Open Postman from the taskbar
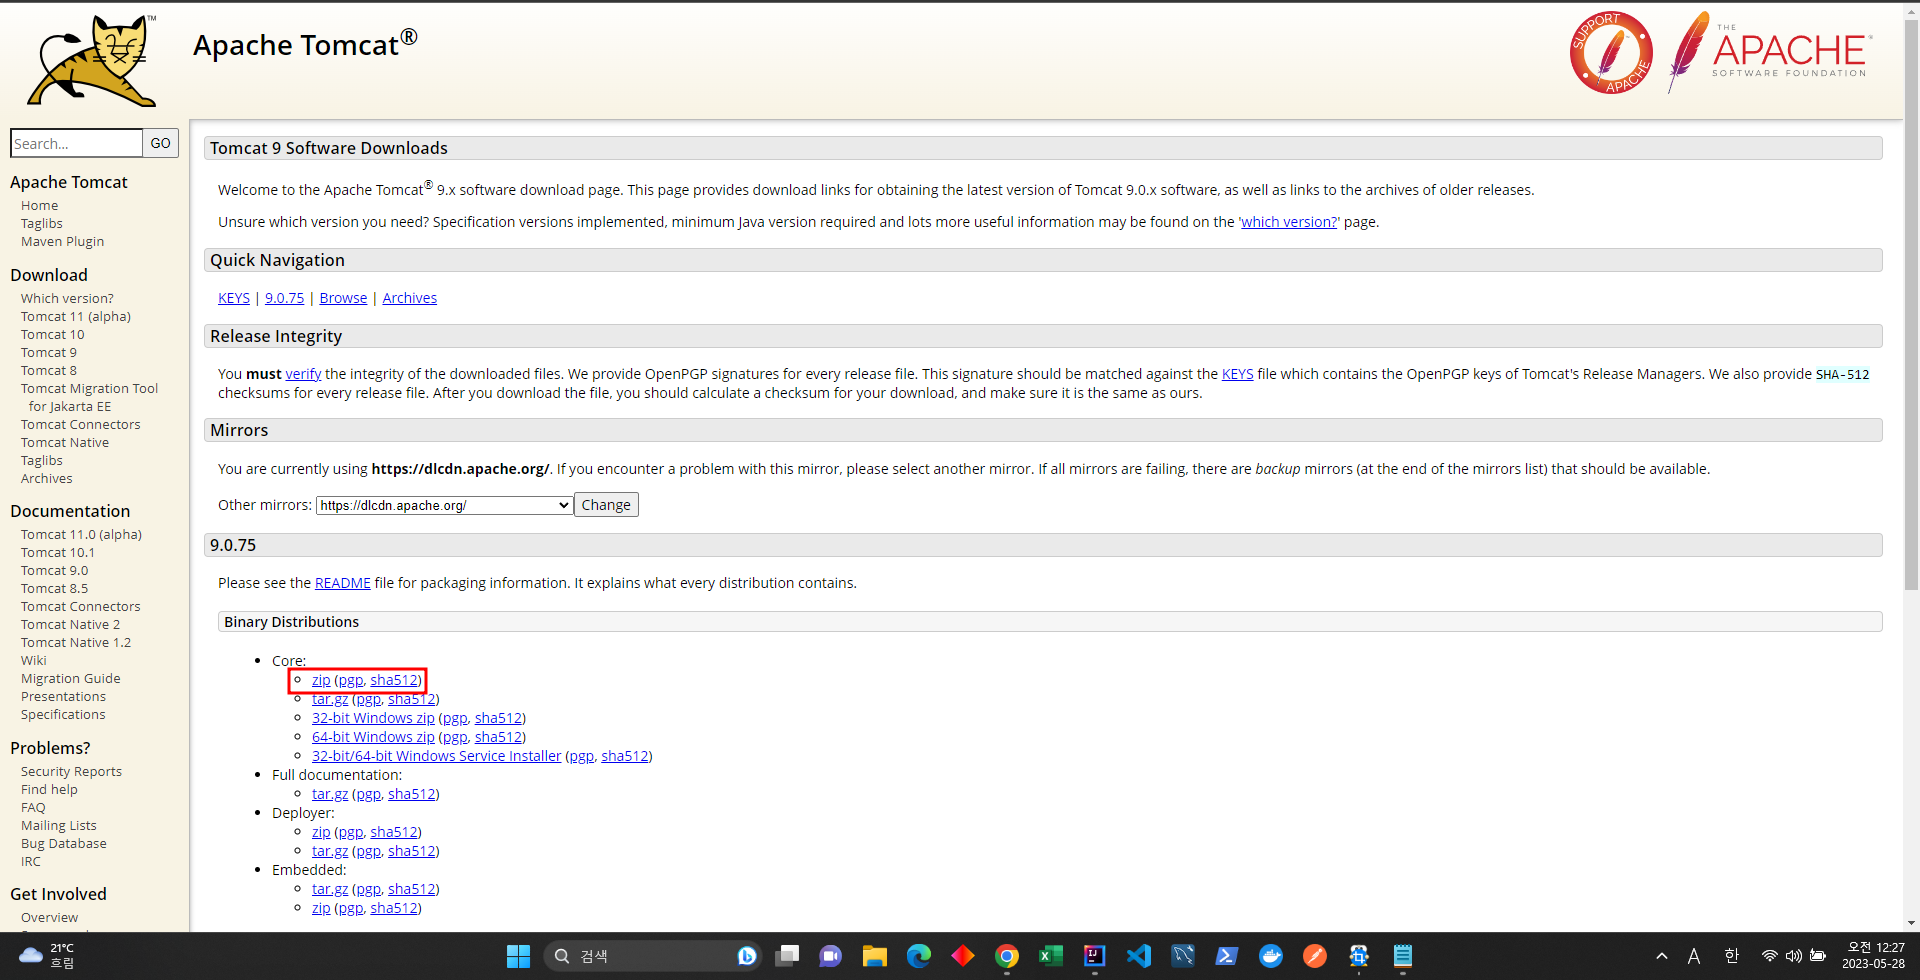This screenshot has width=1920, height=980. point(1315,956)
